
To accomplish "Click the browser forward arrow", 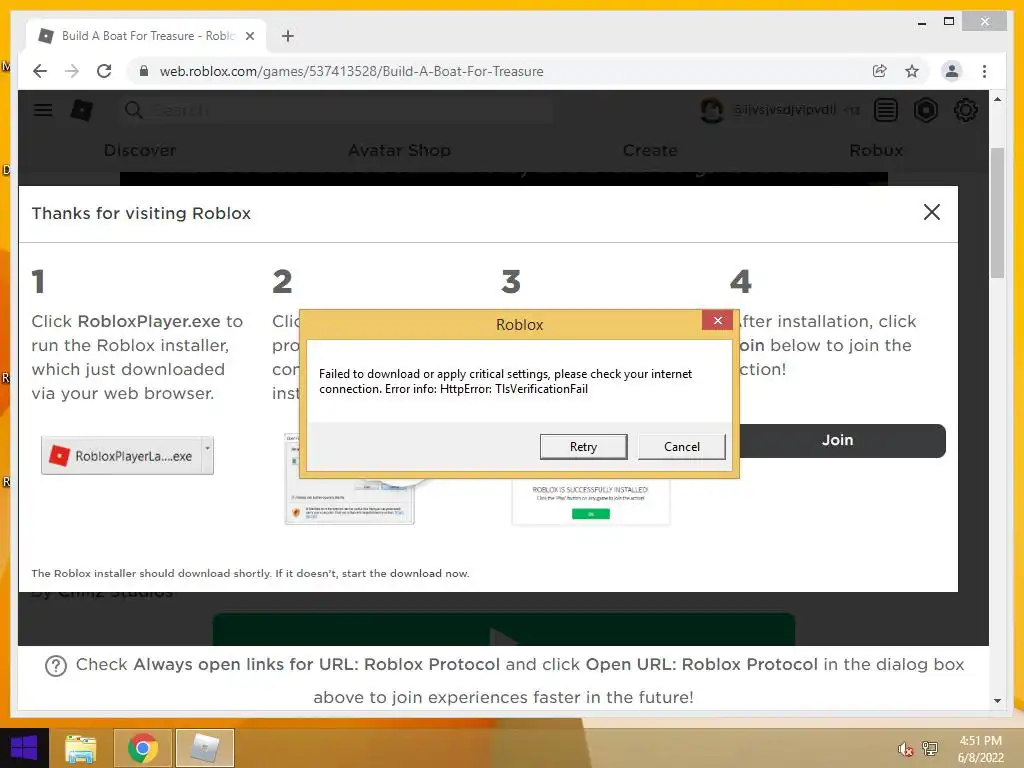I will (x=72, y=71).
